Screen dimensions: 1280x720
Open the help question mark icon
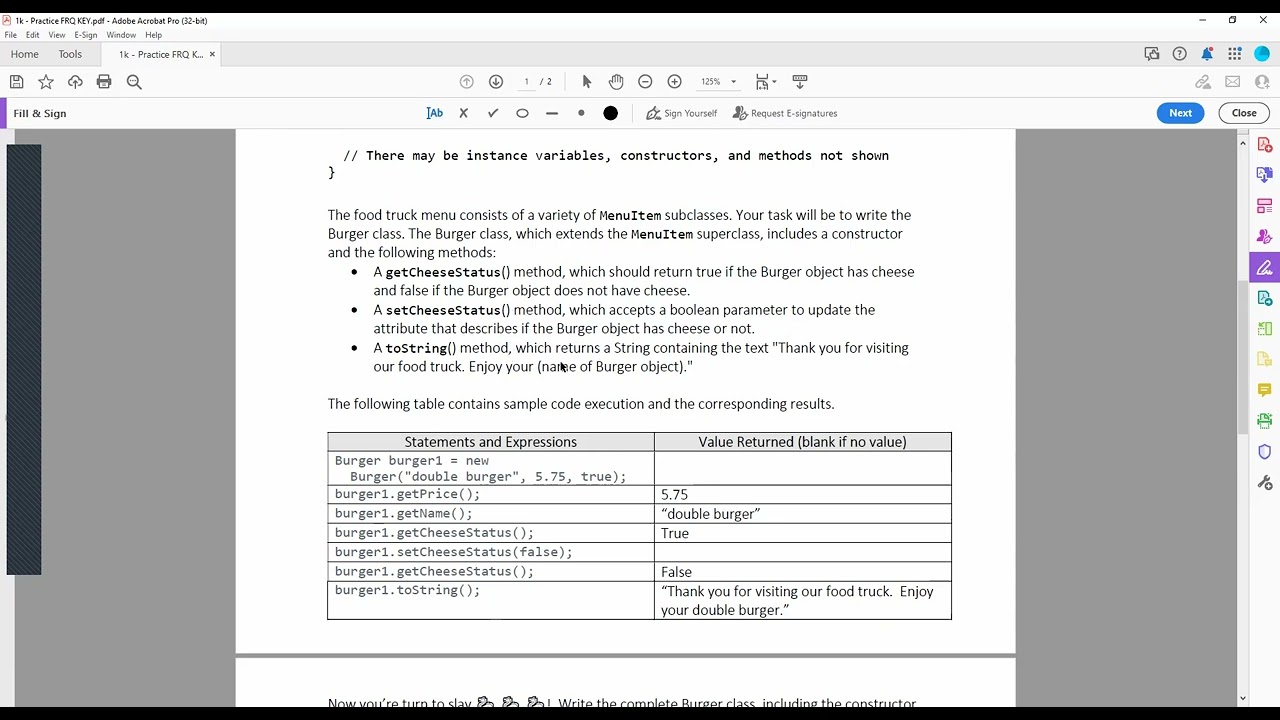[x=1180, y=54]
